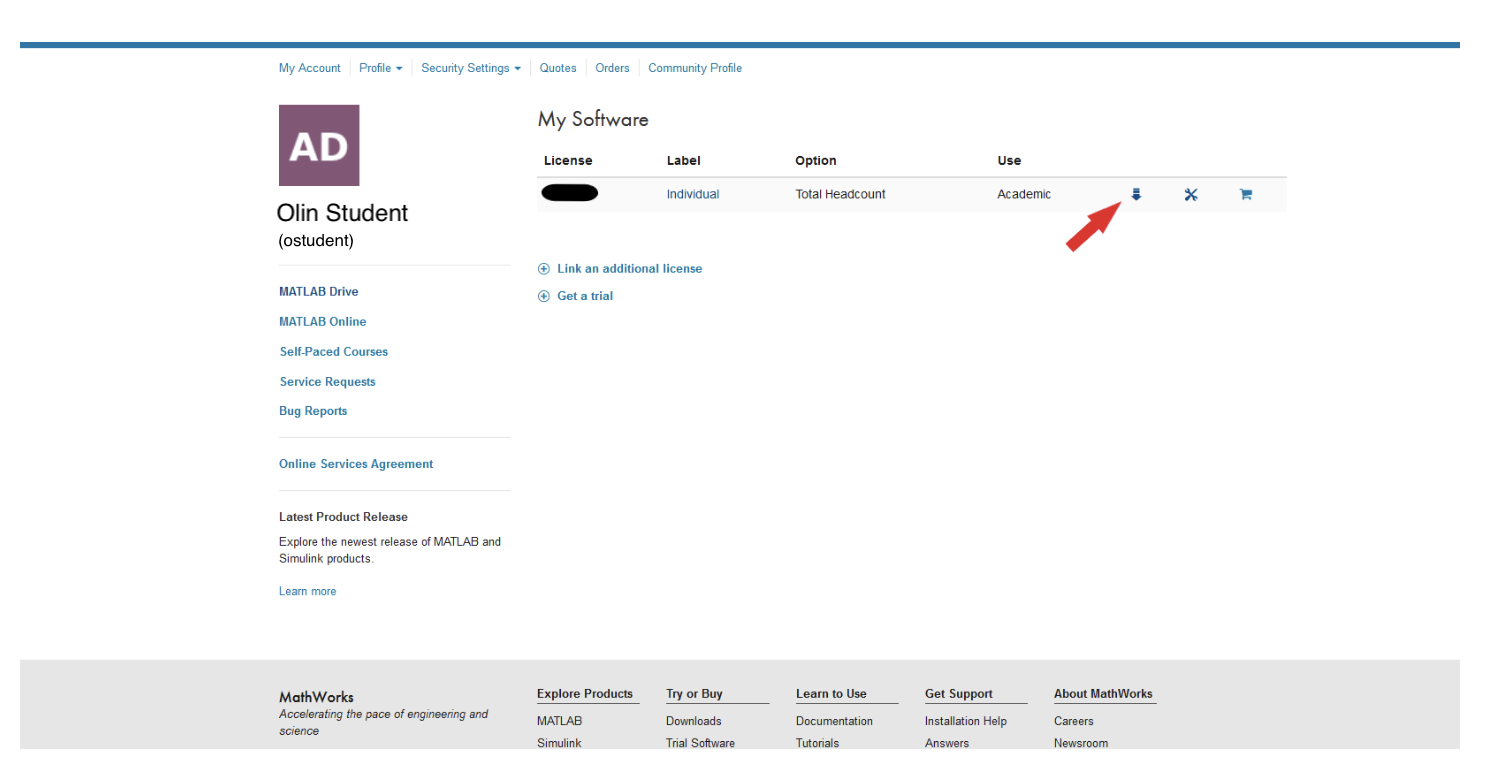This screenshot has height=776, width=1512.
Task: Expand the Security Settings dropdown
Action: point(471,68)
